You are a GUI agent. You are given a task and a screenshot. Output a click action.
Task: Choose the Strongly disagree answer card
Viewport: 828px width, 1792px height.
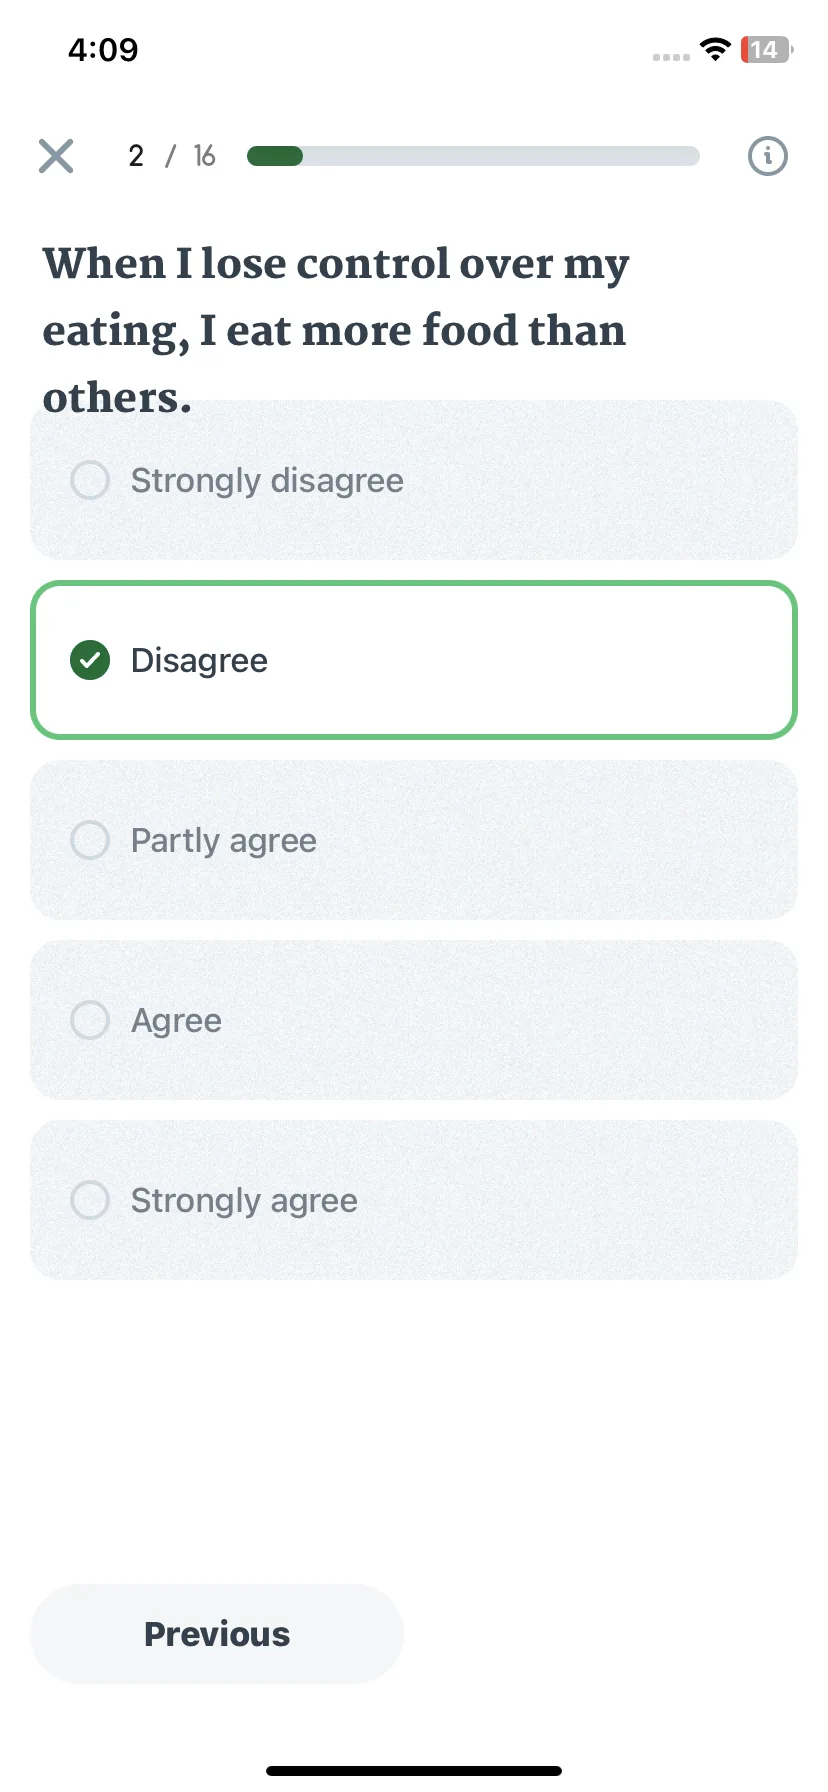point(414,480)
